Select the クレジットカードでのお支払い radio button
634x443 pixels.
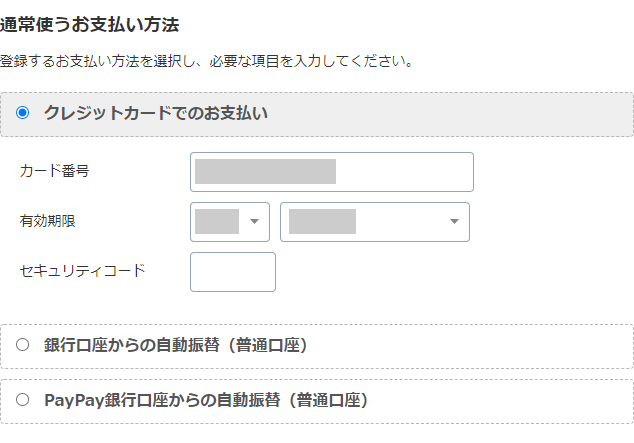[x=23, y=114]
